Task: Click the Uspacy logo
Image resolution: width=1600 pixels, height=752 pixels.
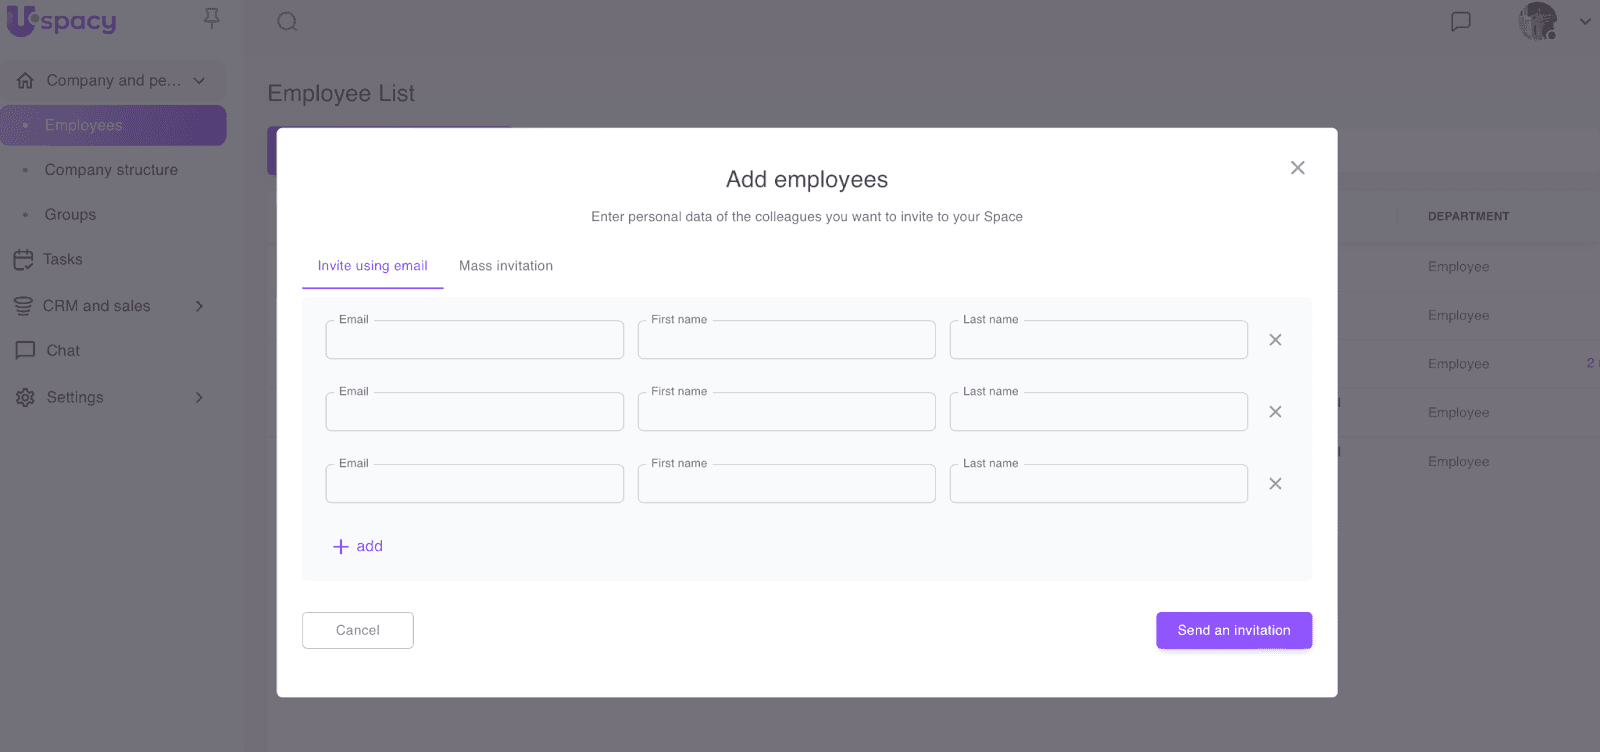Action: (62, 20)
